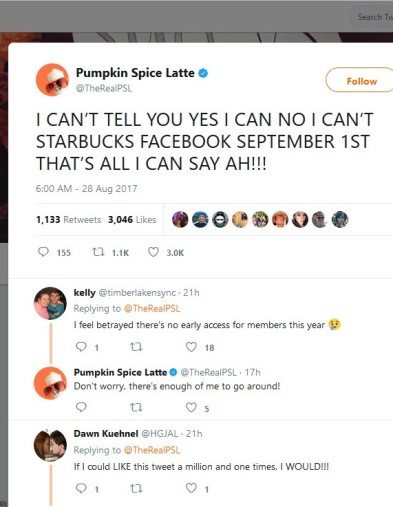The image size is (393, 507).
Task: Reply to Dawn Kuehnel's tweet
Action: [x=81, y=488]
